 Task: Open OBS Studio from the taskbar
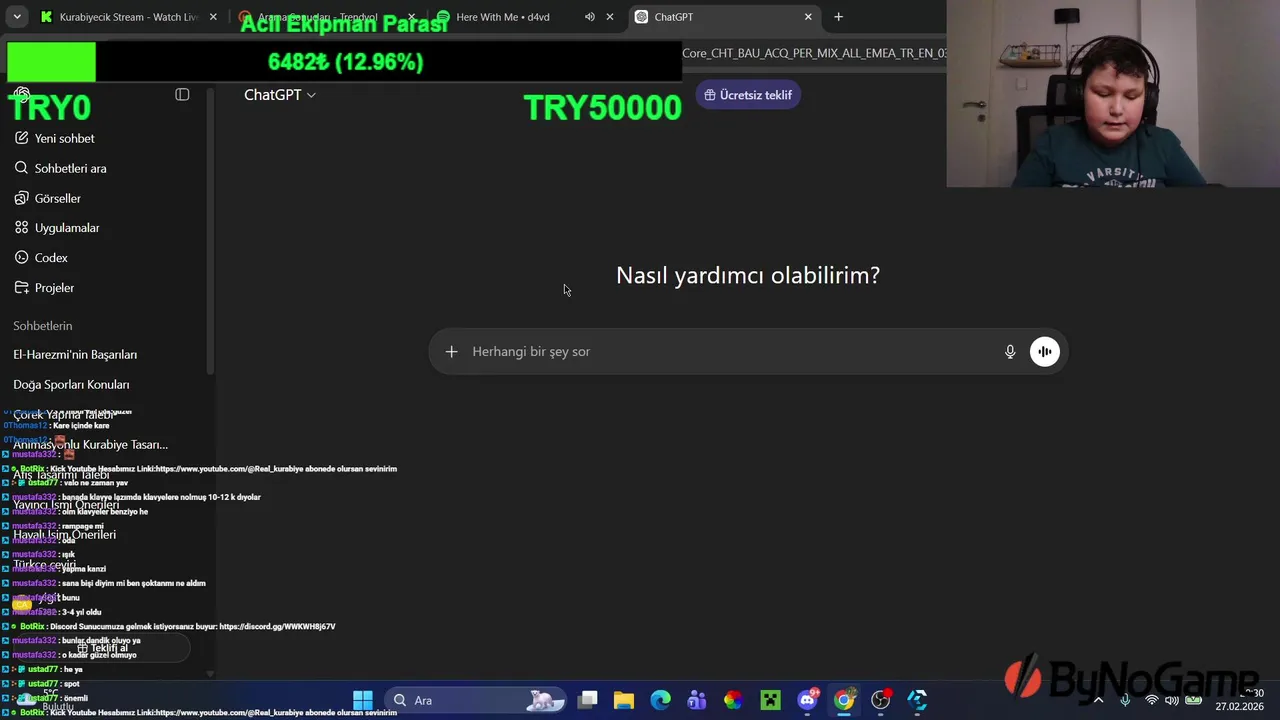click(x=880, y=700)
